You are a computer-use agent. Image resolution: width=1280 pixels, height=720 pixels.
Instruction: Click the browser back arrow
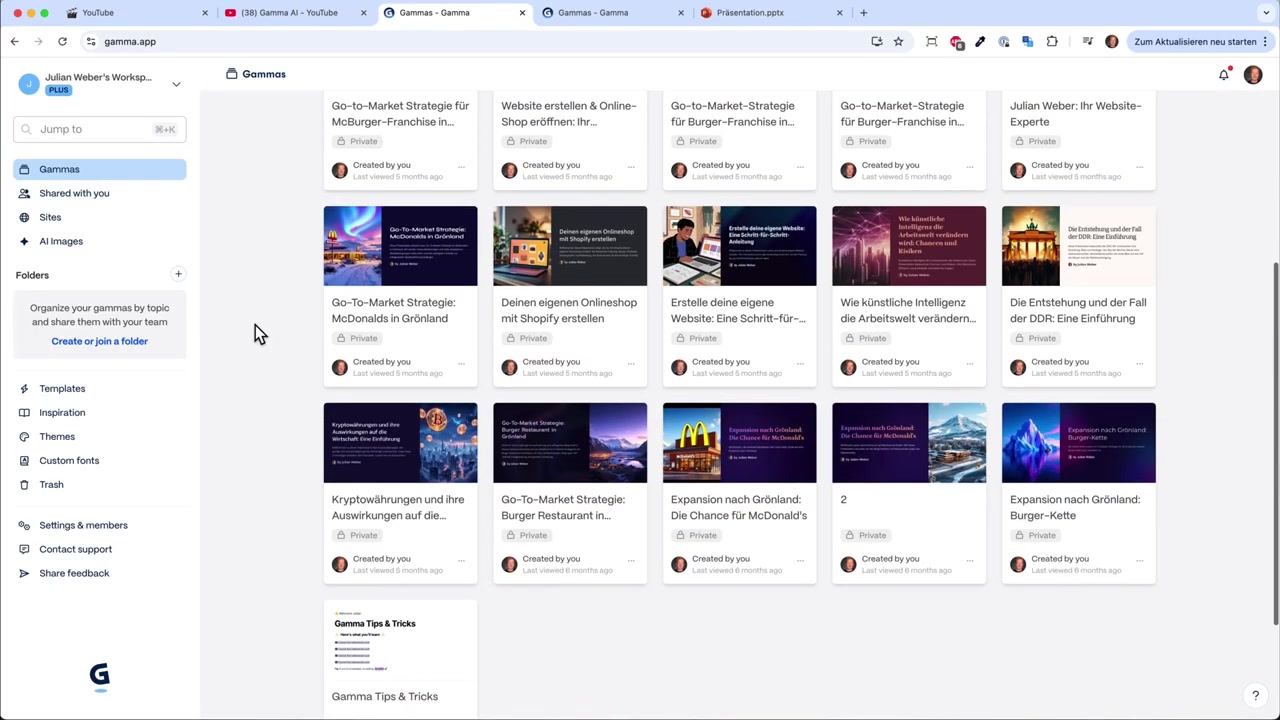pyautogui.click(x=14, y=41)
